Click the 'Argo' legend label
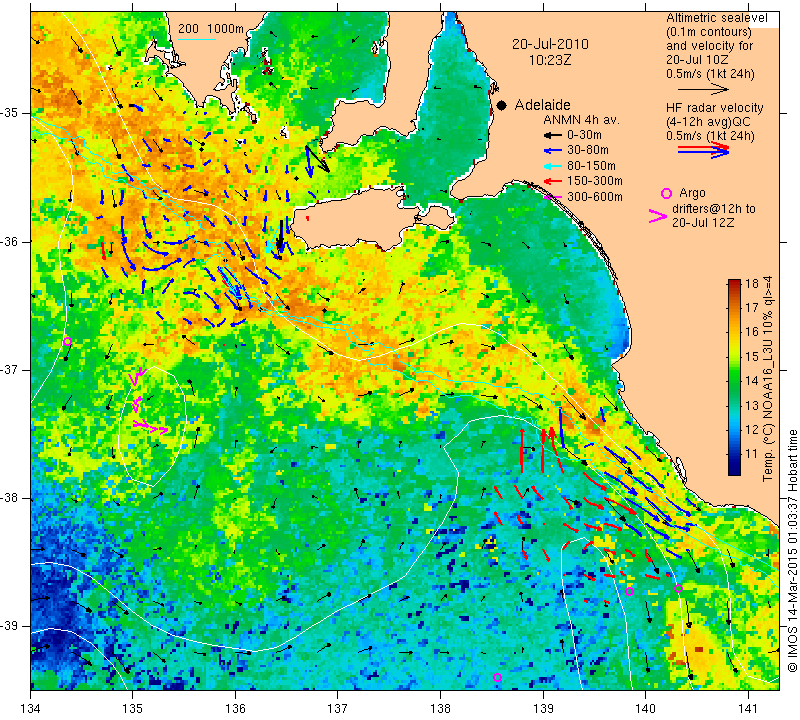This screenshot has height=720, width=800. (x=692, y=193)
